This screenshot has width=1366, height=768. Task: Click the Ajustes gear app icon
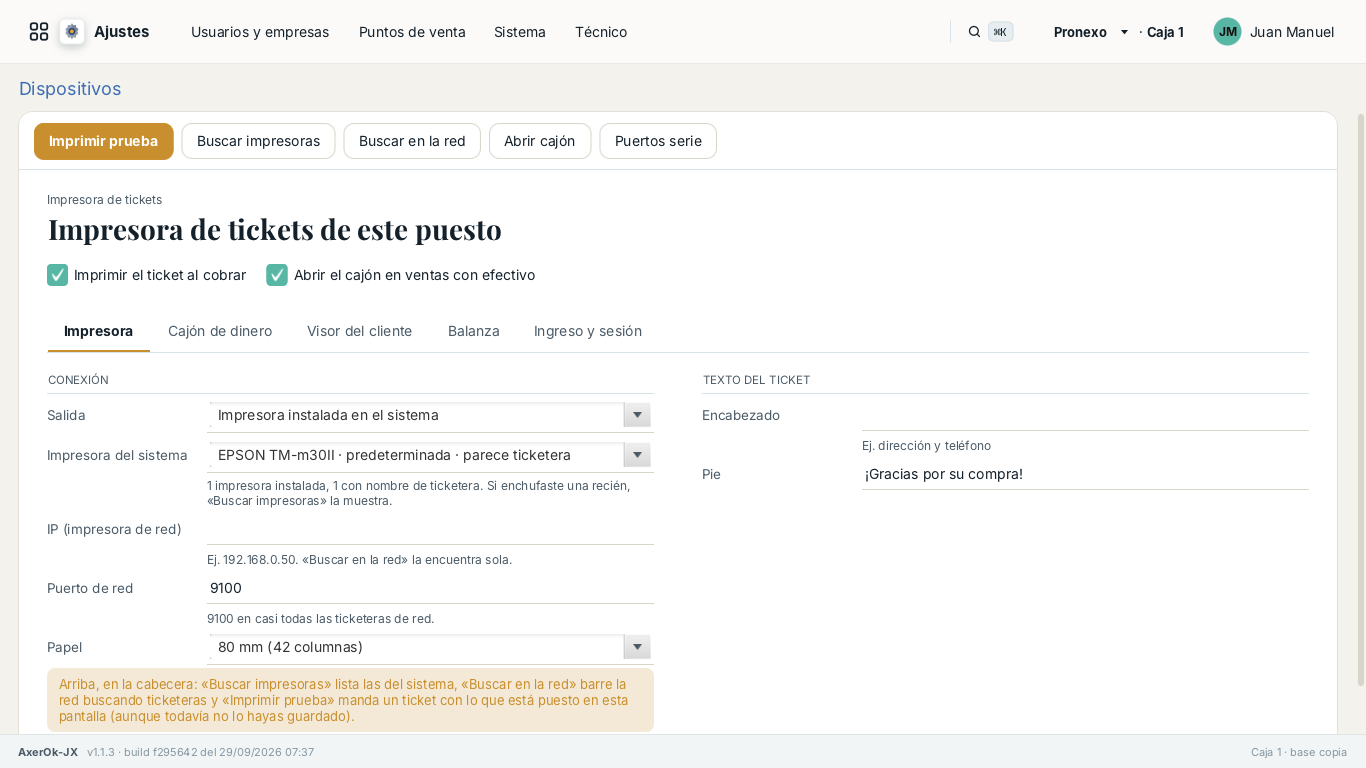(x=72, y=32)
